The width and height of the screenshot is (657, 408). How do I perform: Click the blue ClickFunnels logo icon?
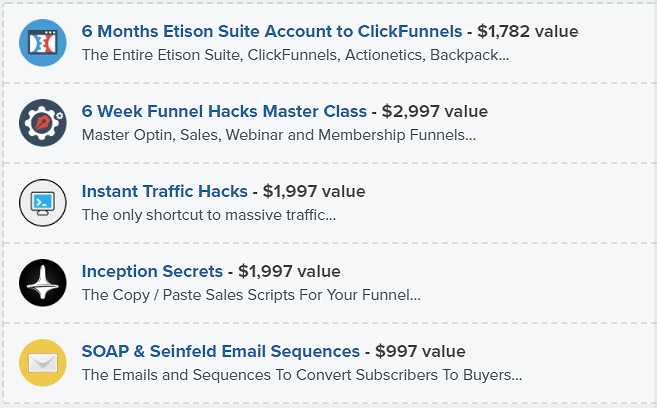43,43
